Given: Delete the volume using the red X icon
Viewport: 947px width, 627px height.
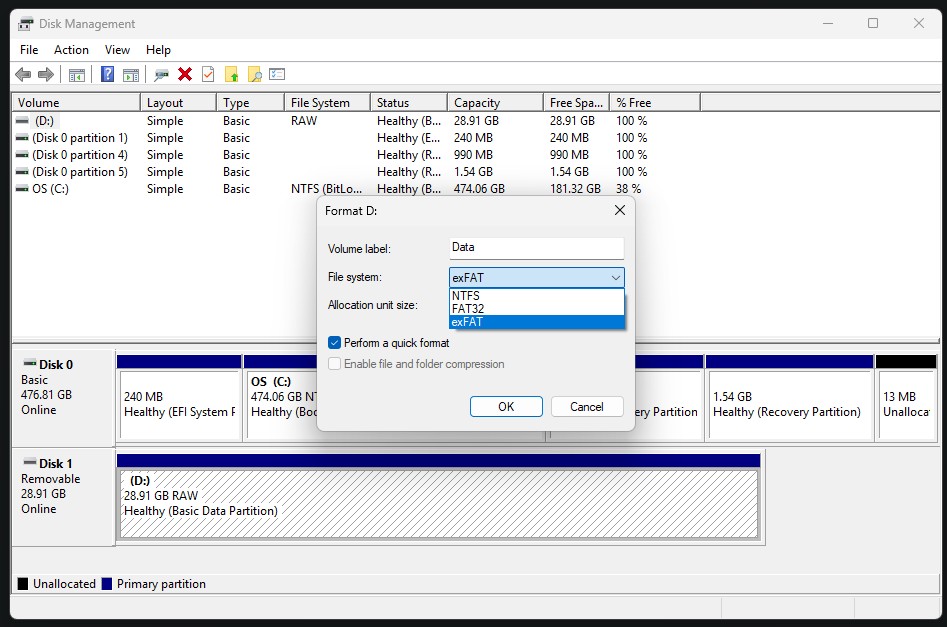Looking at the screenshot, I should [183, 73].
